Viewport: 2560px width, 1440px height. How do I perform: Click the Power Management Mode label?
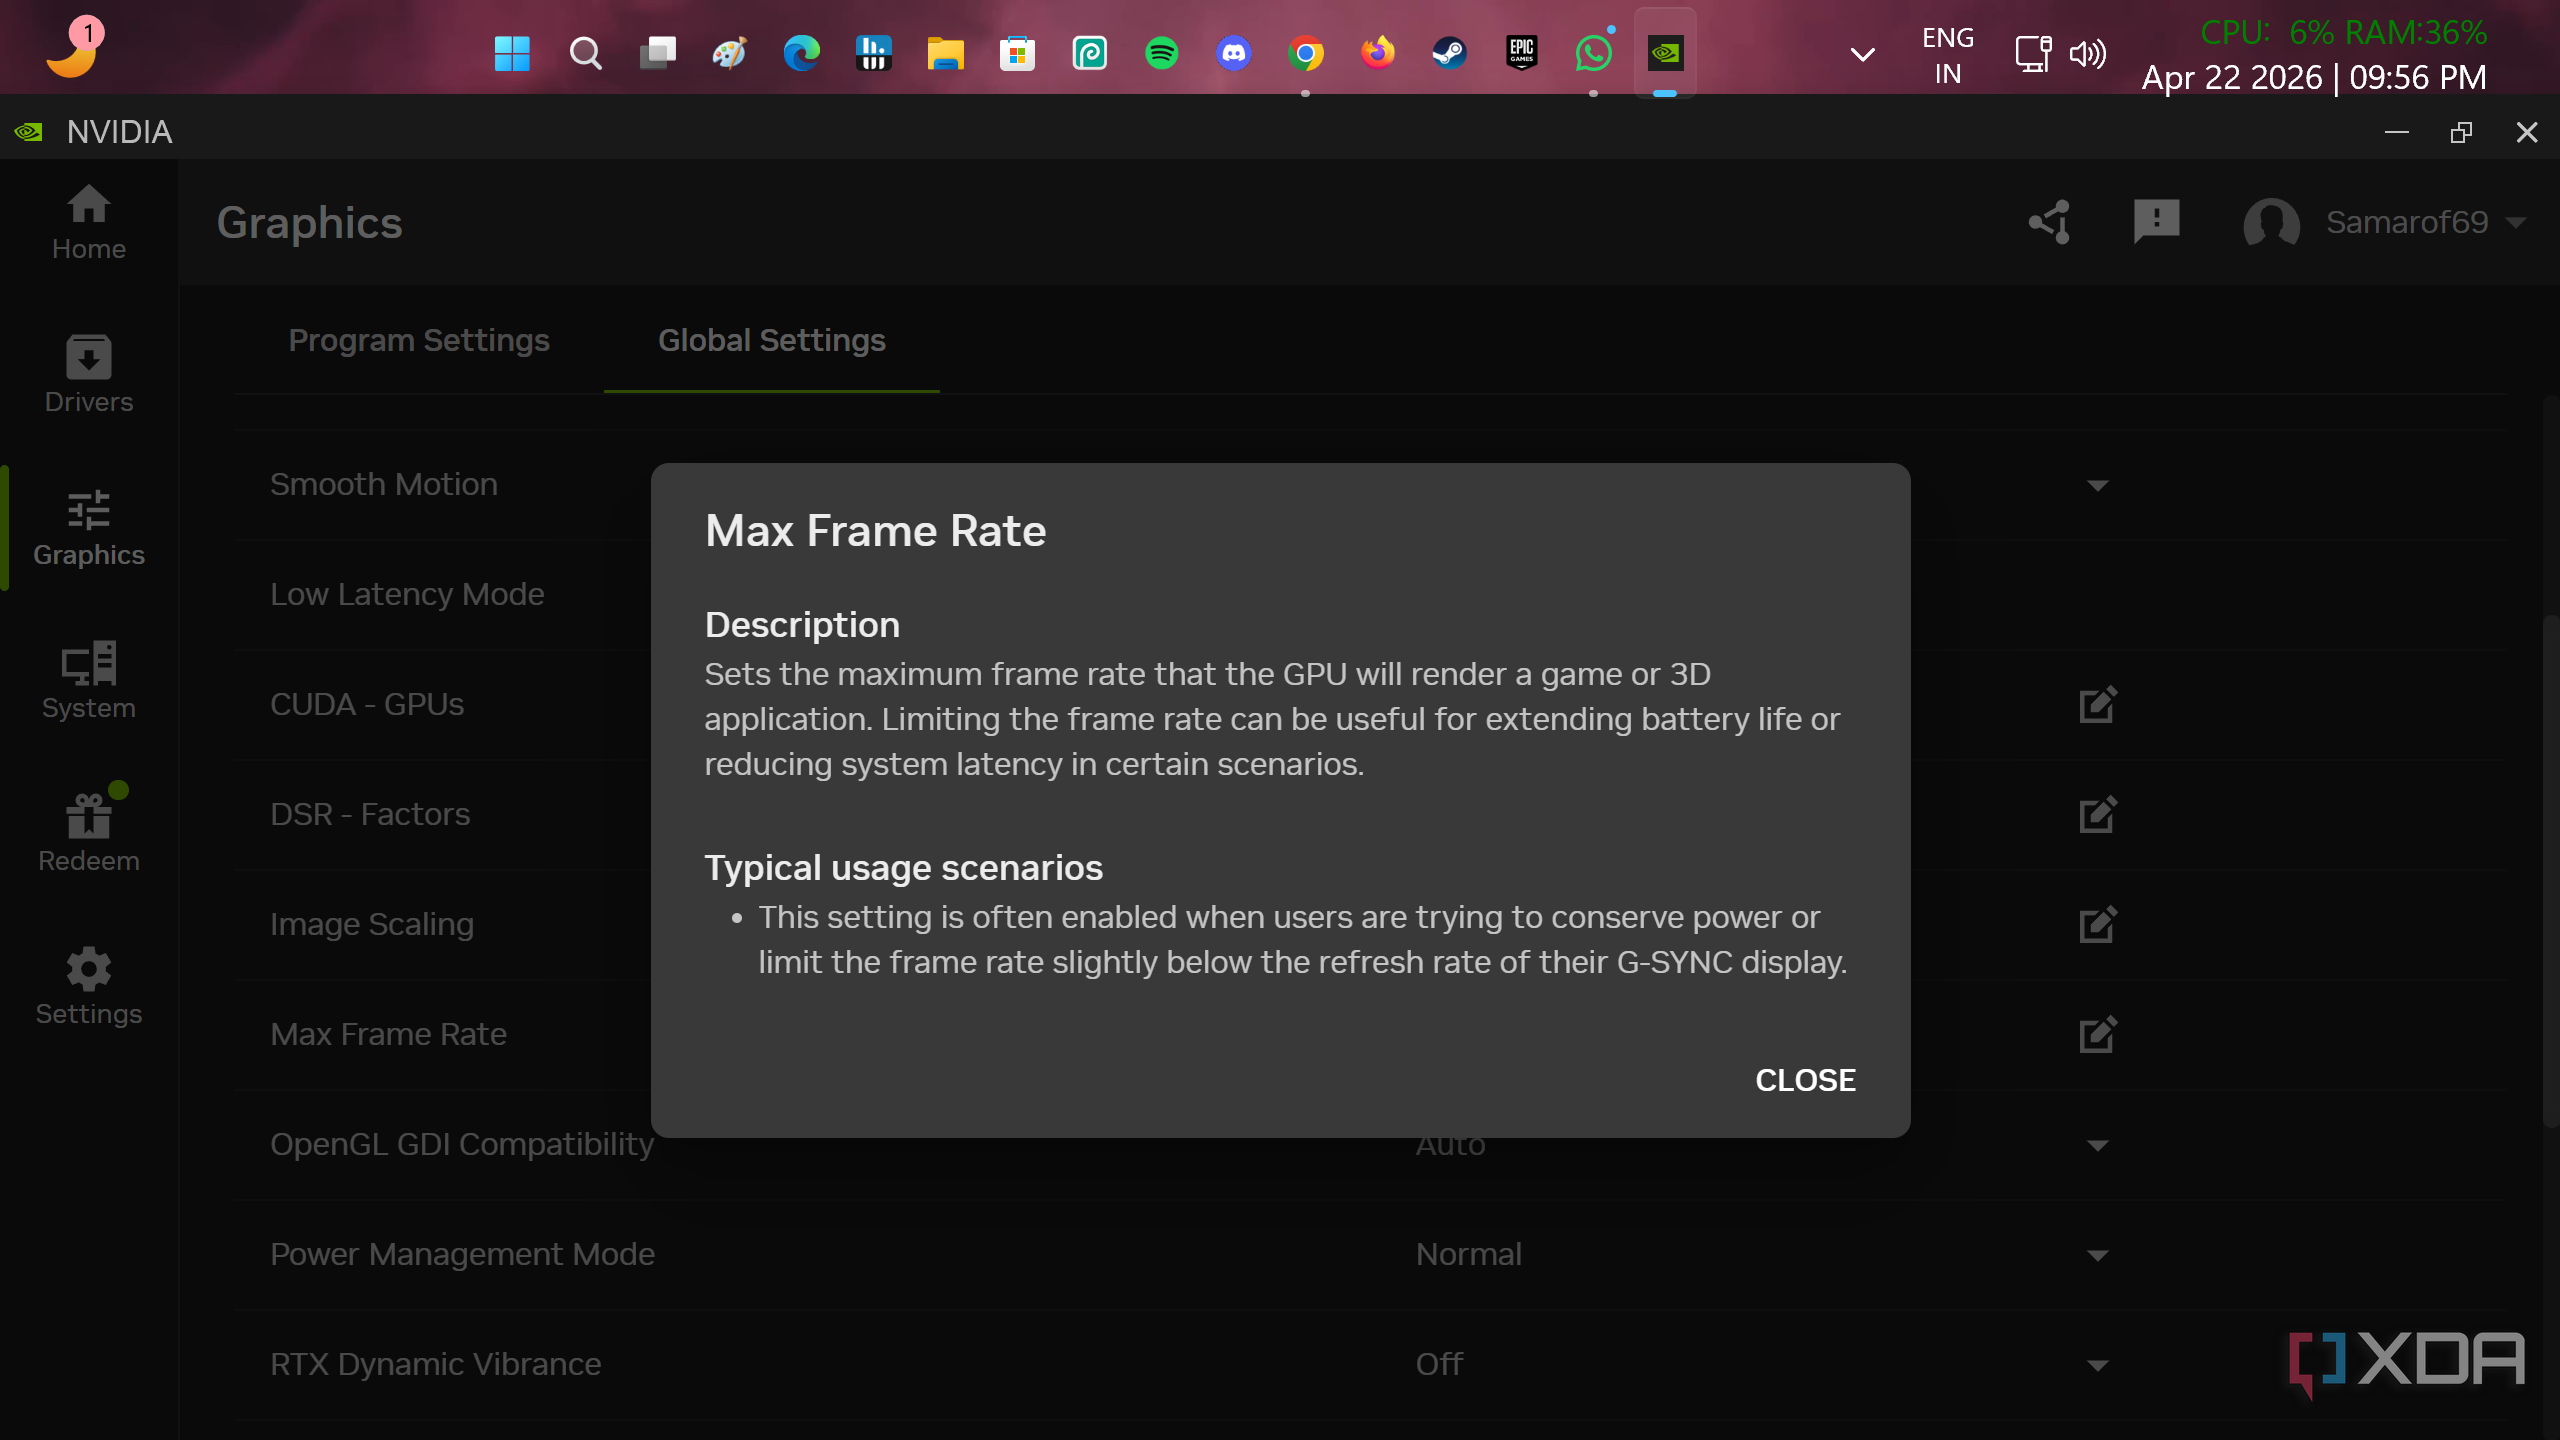click(x=462, y=1254)
